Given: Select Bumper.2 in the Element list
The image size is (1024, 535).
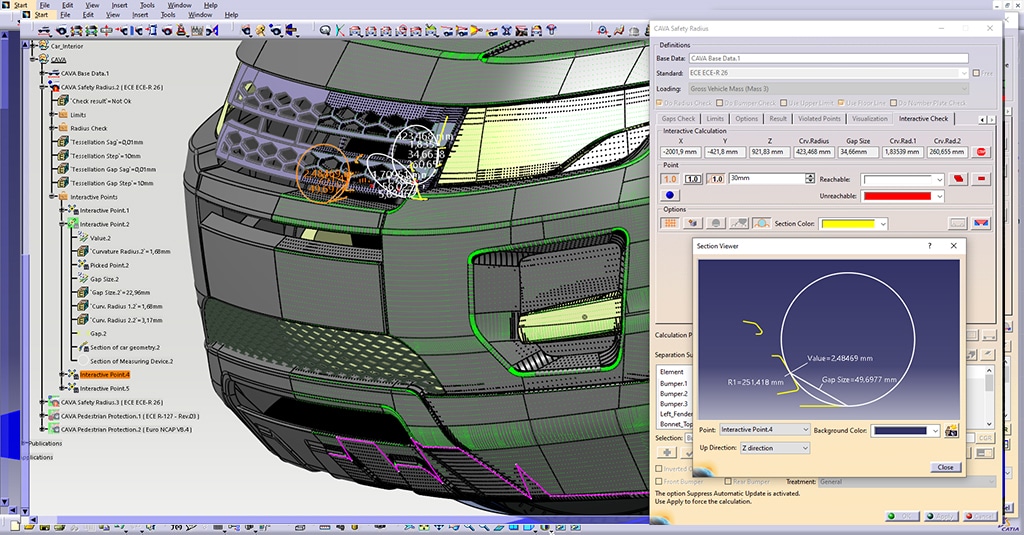Looking at the screenshot, I should 673,394.
